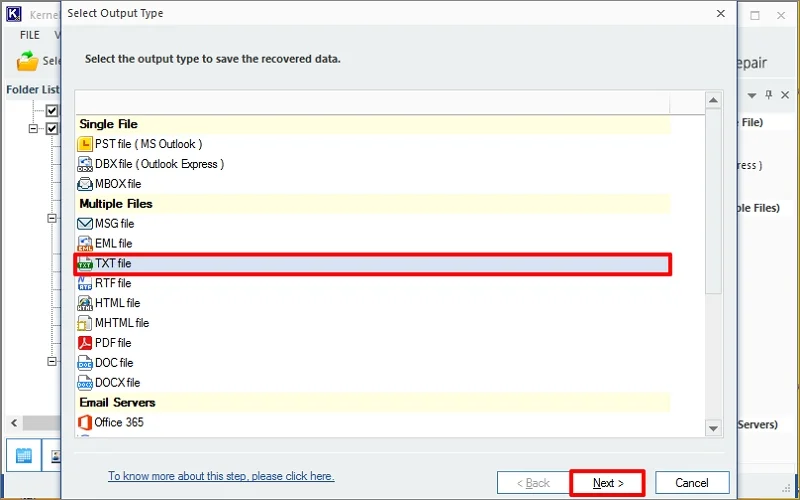The height and width of the screenshot is (500, 800).
Task: Click the DOC file icon
Action: click(85, 363)
